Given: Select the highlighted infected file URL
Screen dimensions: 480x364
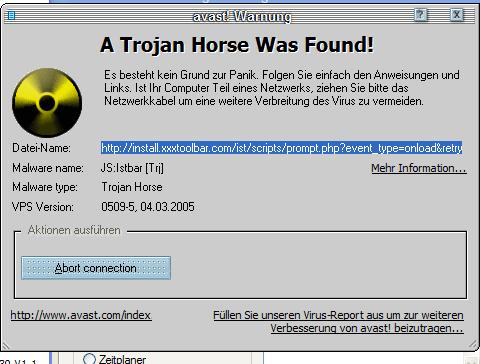Looking at the screenshot, I should 281,148.
